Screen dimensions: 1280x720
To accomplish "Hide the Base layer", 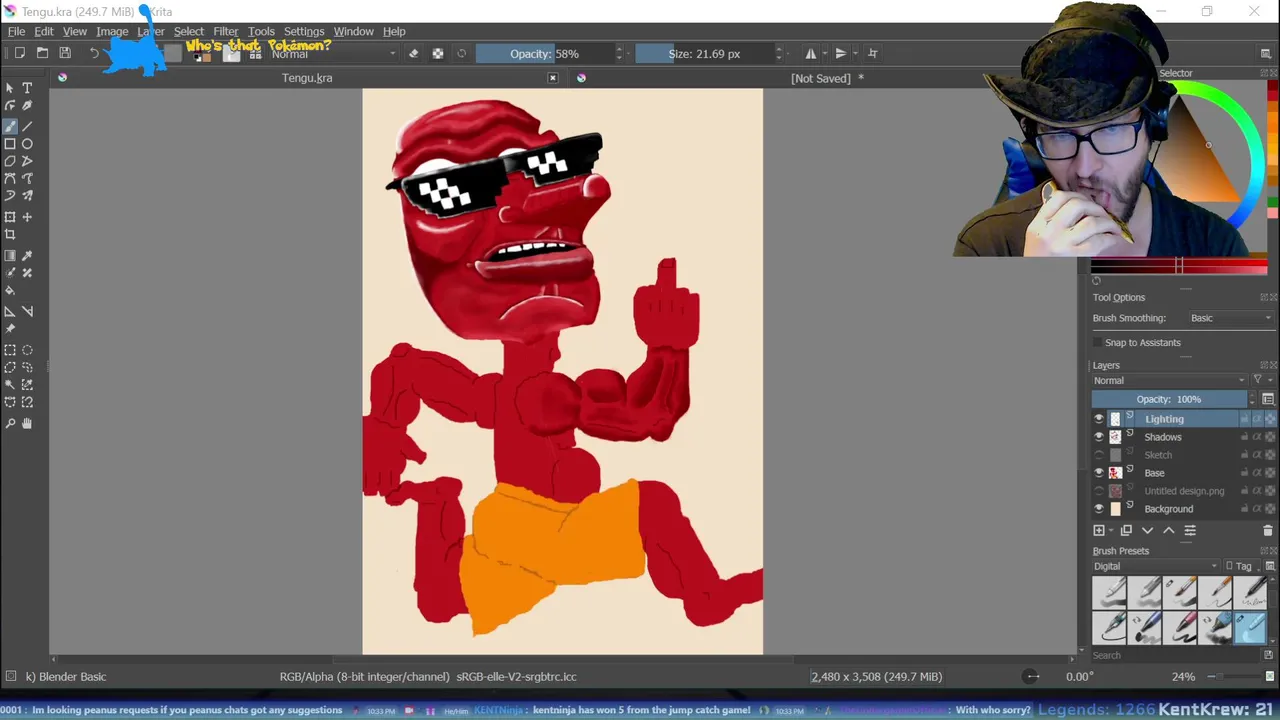I will coord(1099,473).
